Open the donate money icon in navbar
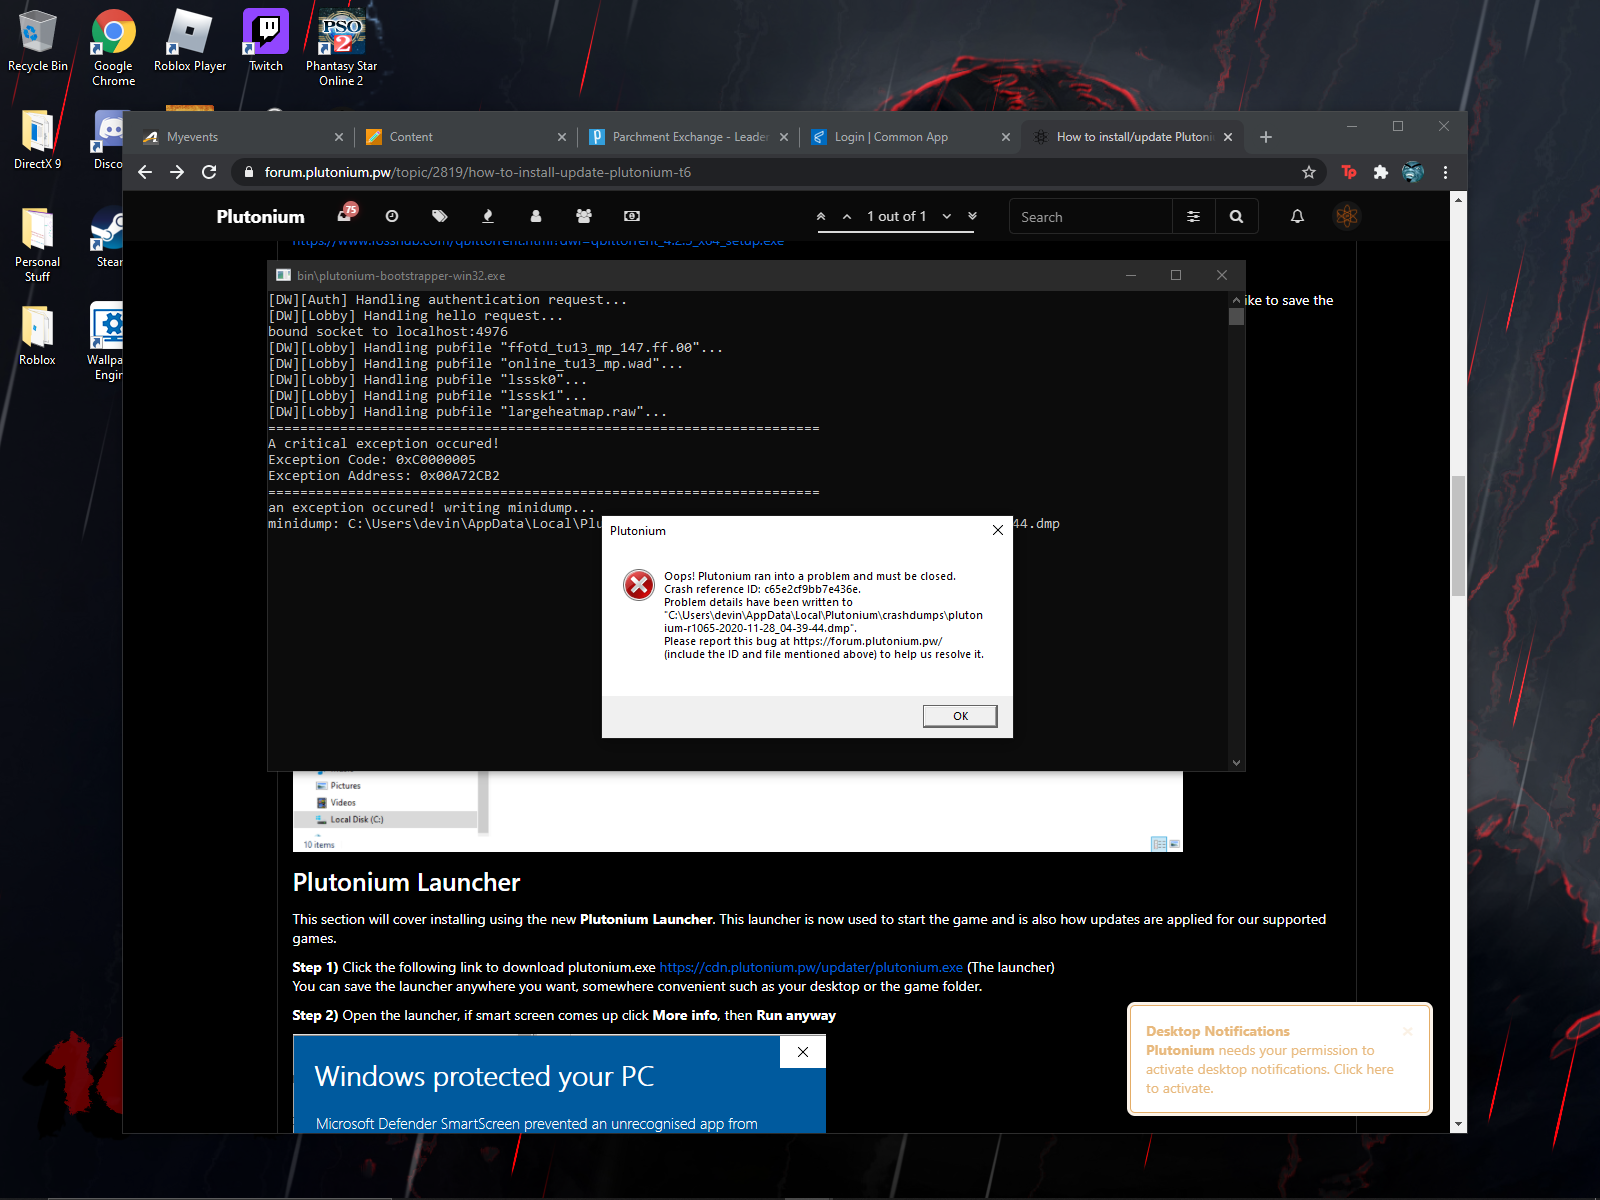Image resolution: width=1600 pixels, height=1200 pixels. (632, 216)
